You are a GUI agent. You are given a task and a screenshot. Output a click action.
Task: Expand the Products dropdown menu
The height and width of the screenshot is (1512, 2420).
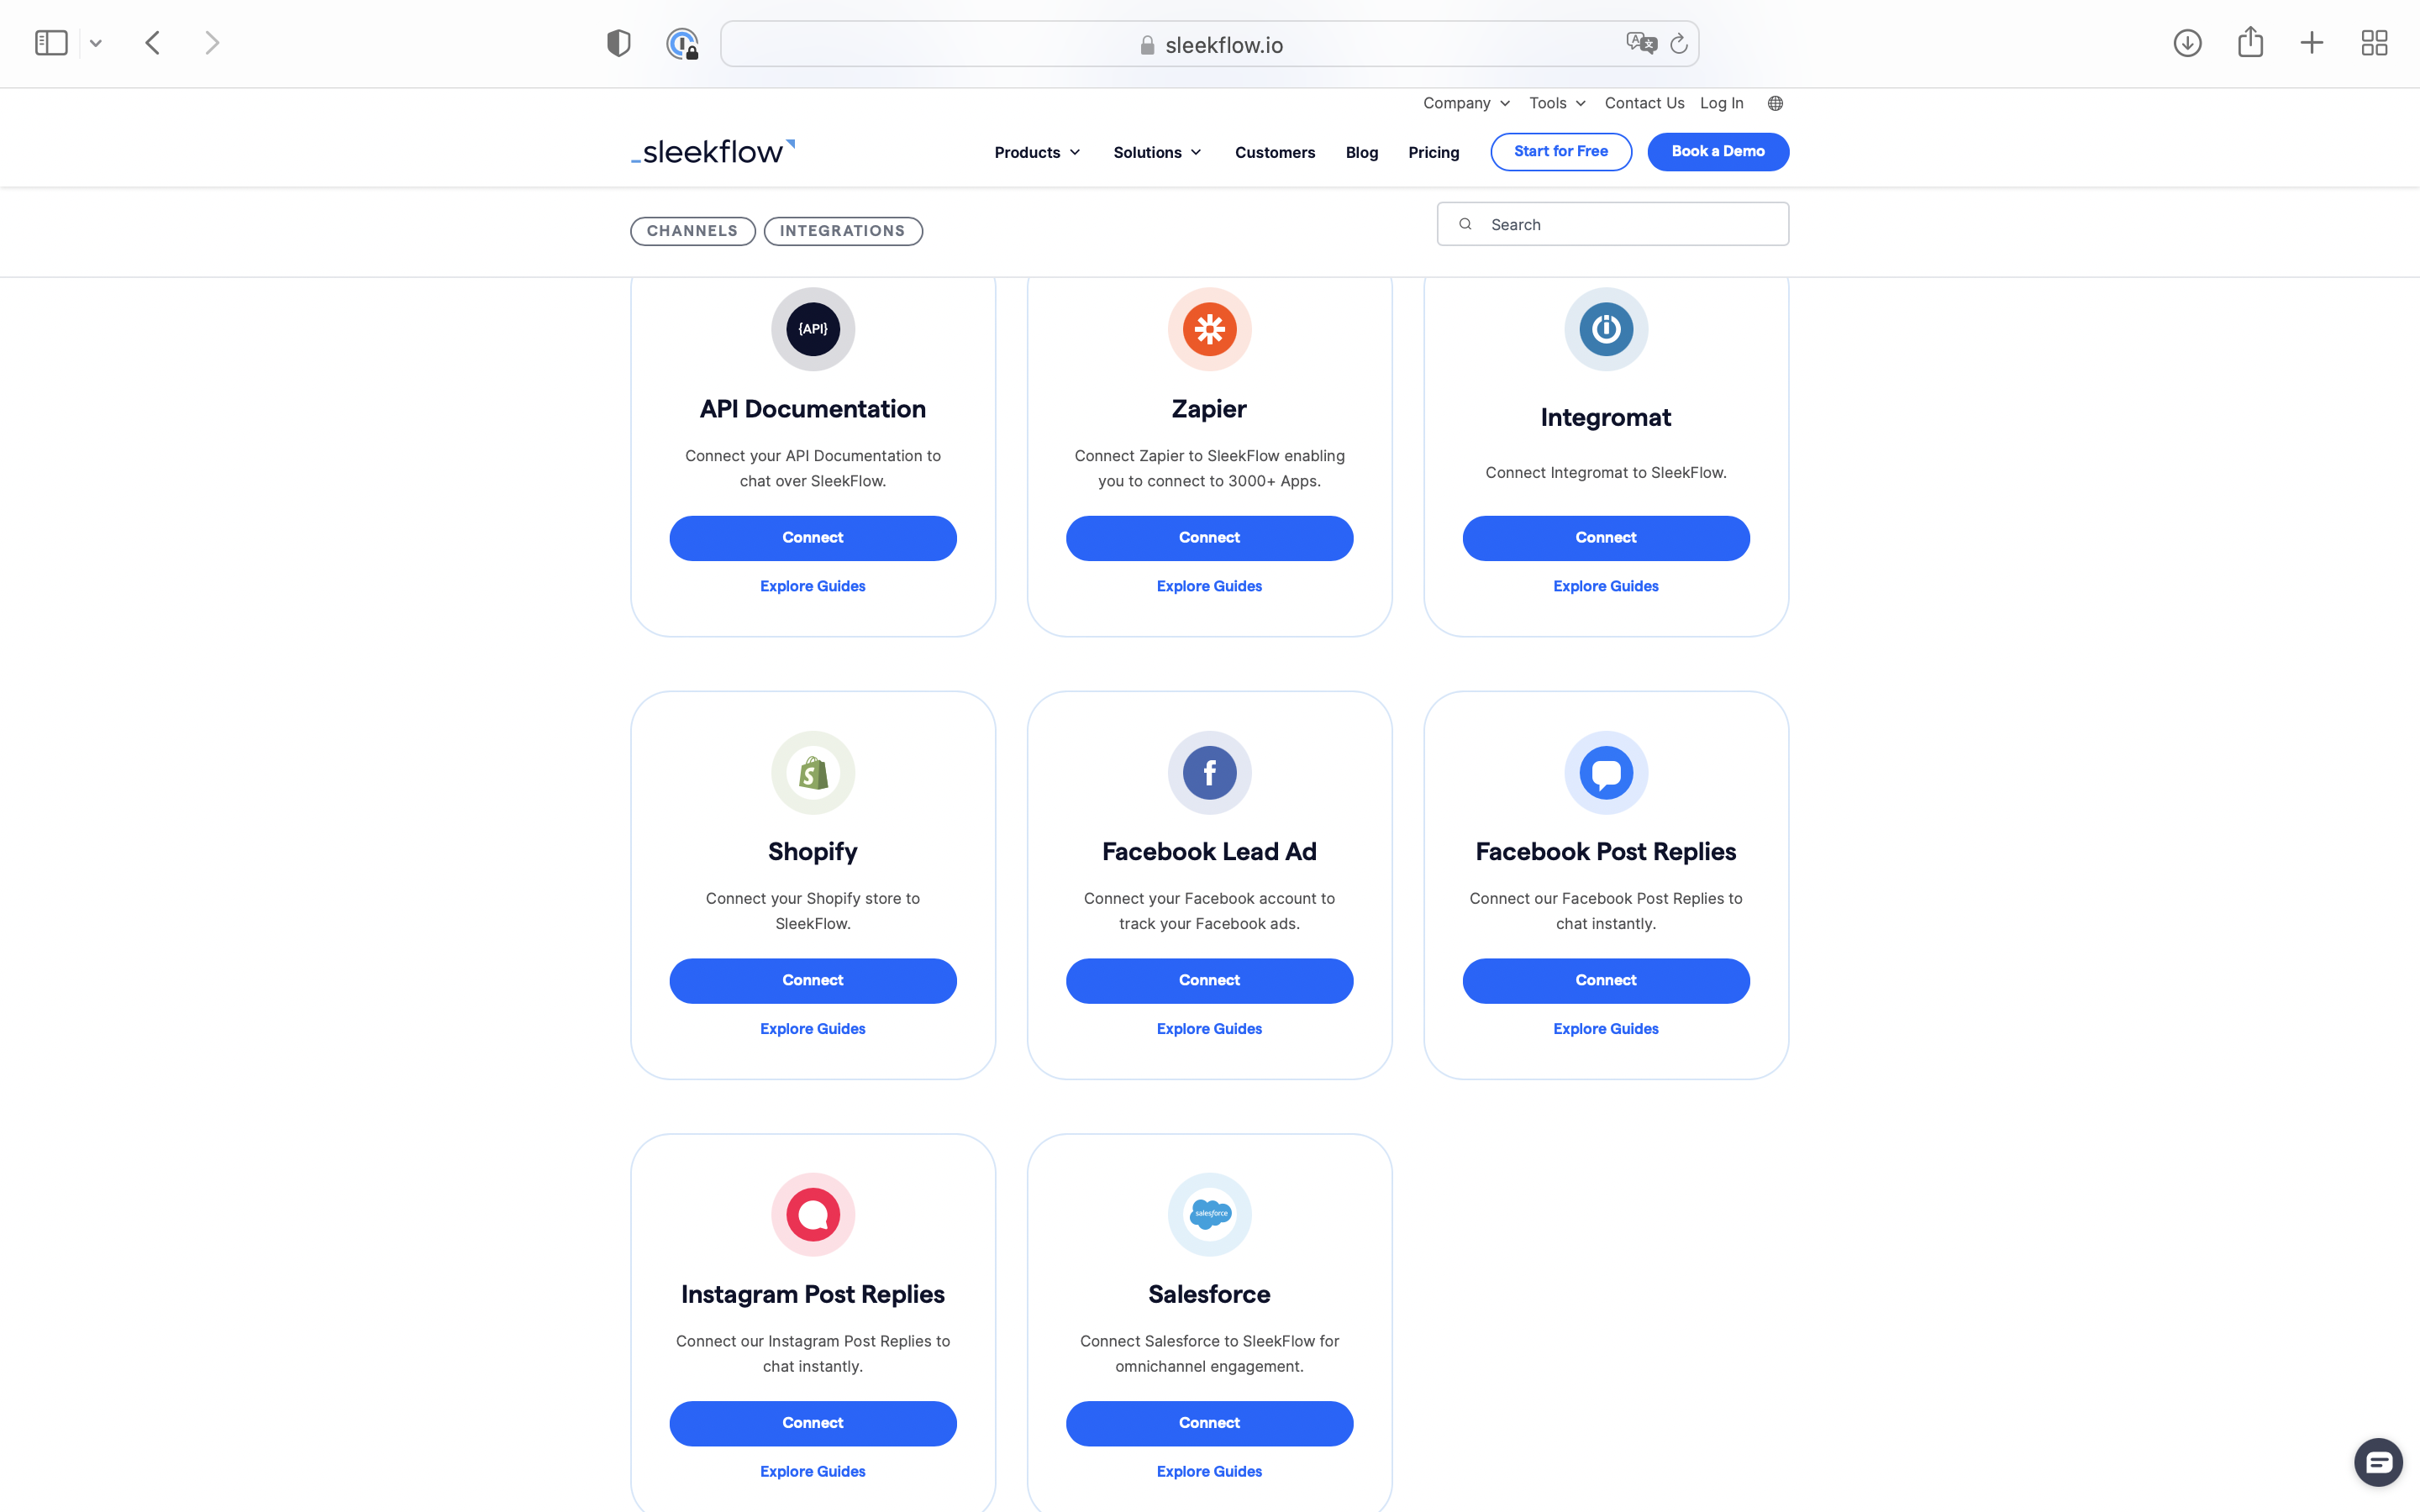pos(1037,151)
